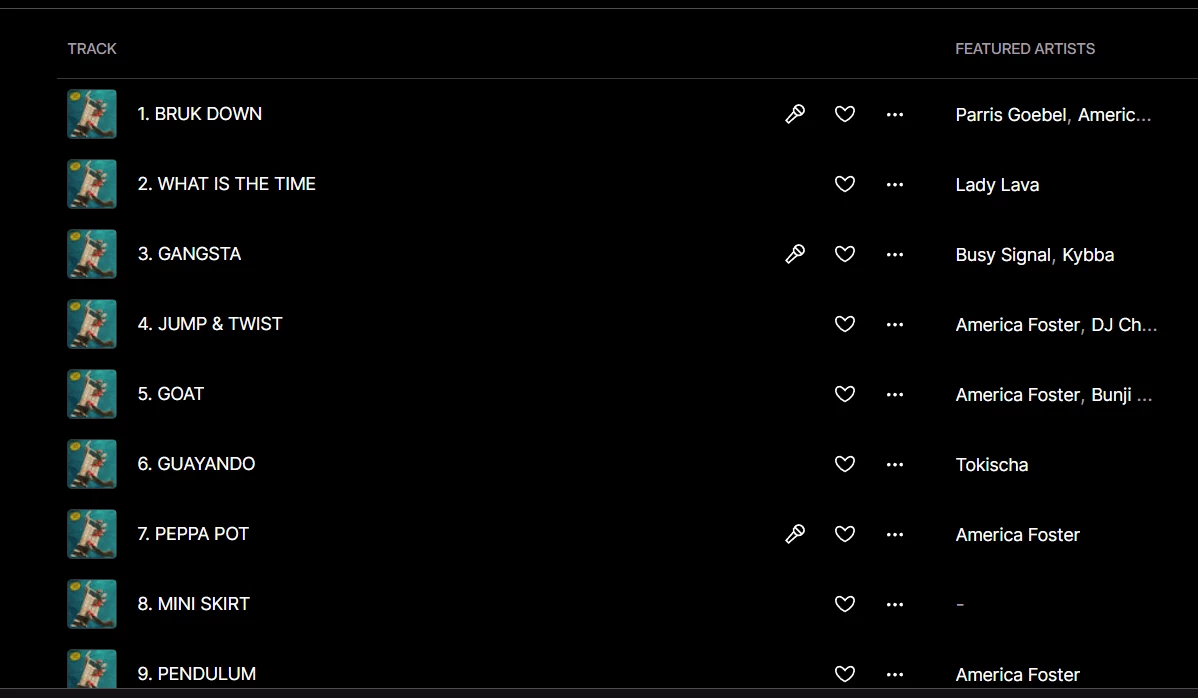Select the 6. GUAYANDO track title

point(196,464)
